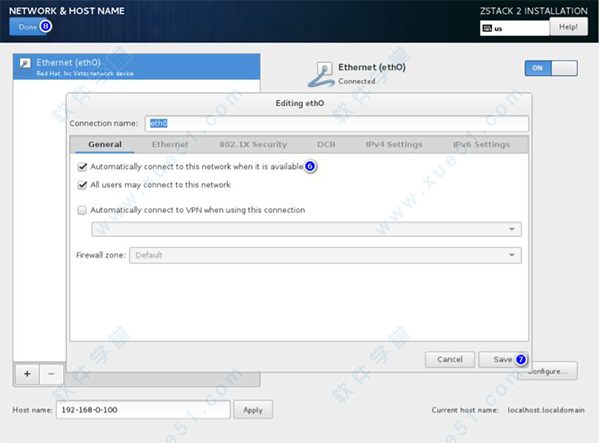Cancel the eth0 editing dialog
The image size is (600, 443).
(x=449, y=359)
